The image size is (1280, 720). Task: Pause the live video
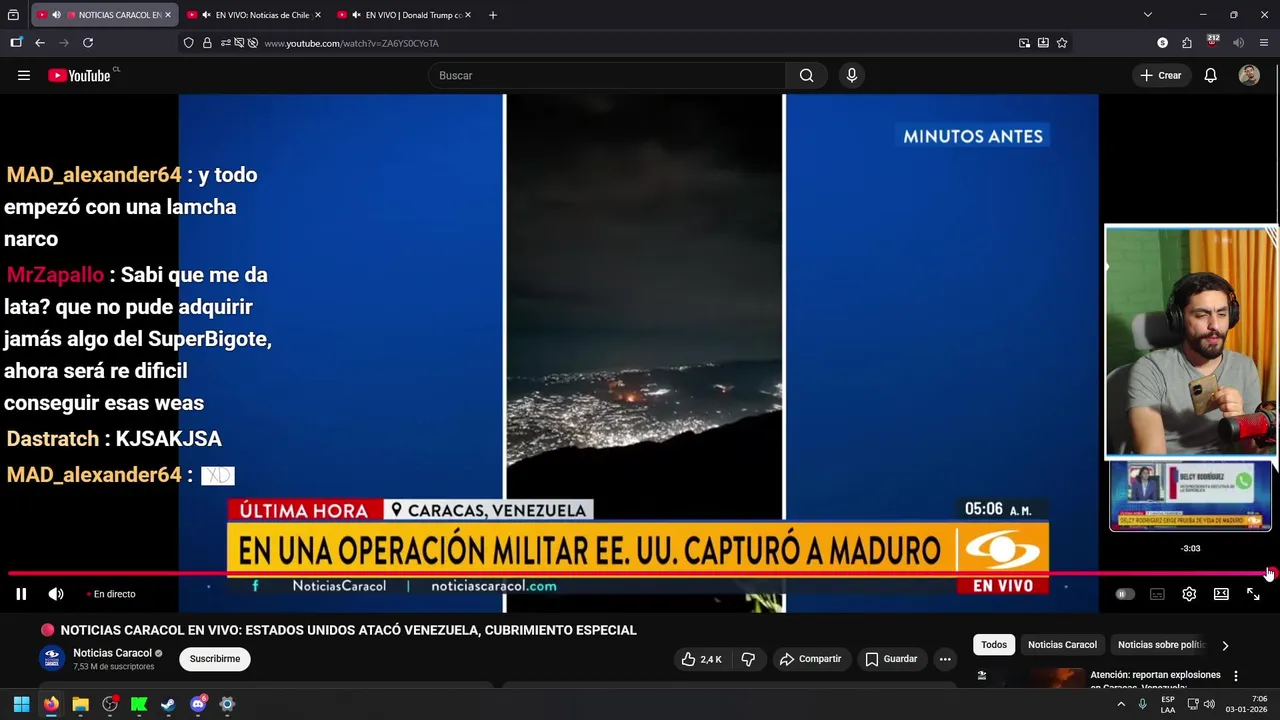tap(21, 594)
